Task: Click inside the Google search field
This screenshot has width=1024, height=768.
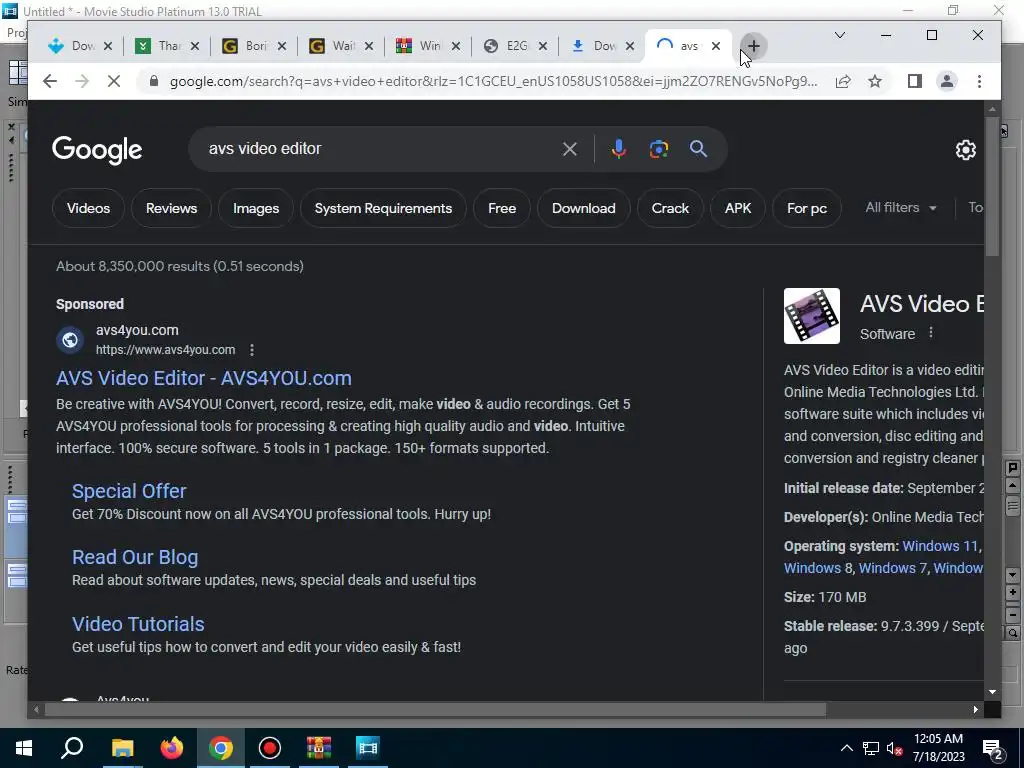Action: point(379,149)
